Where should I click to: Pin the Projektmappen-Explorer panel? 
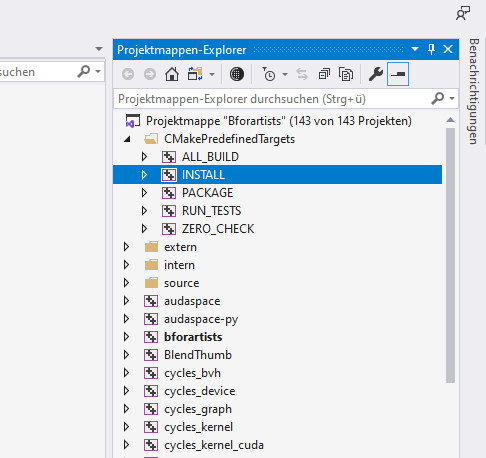point(432,49)
